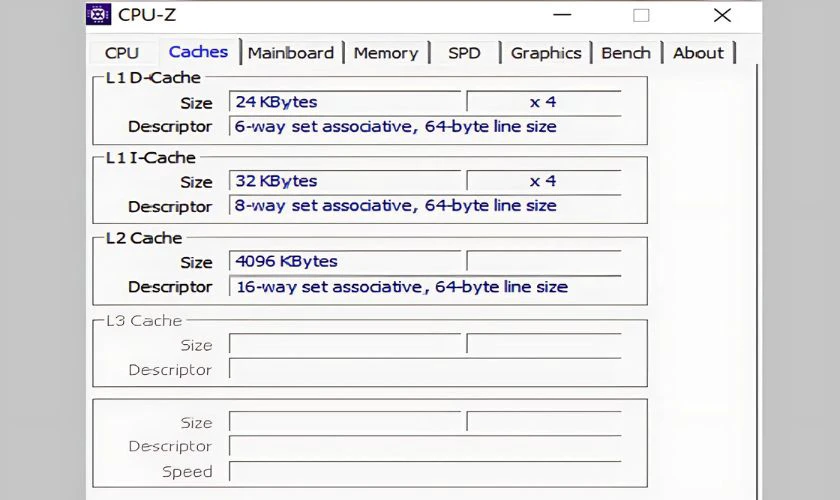Click the empty Descriptor field above Speed
Viewport: 840px width, 500px height.
tap(425, 446)
